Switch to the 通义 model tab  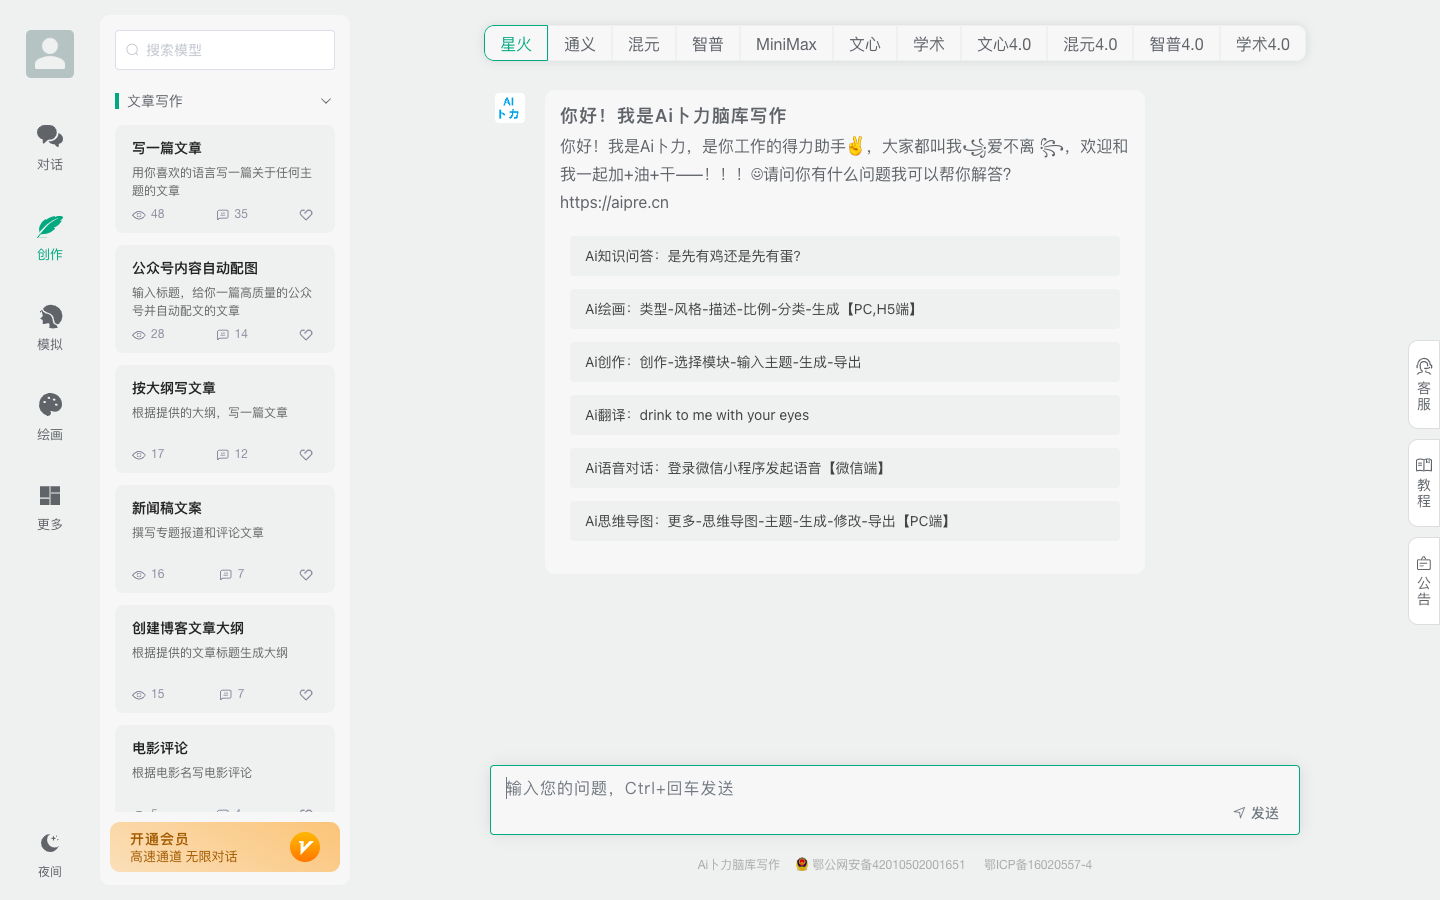pyautogui.click(x=580, y=43)
